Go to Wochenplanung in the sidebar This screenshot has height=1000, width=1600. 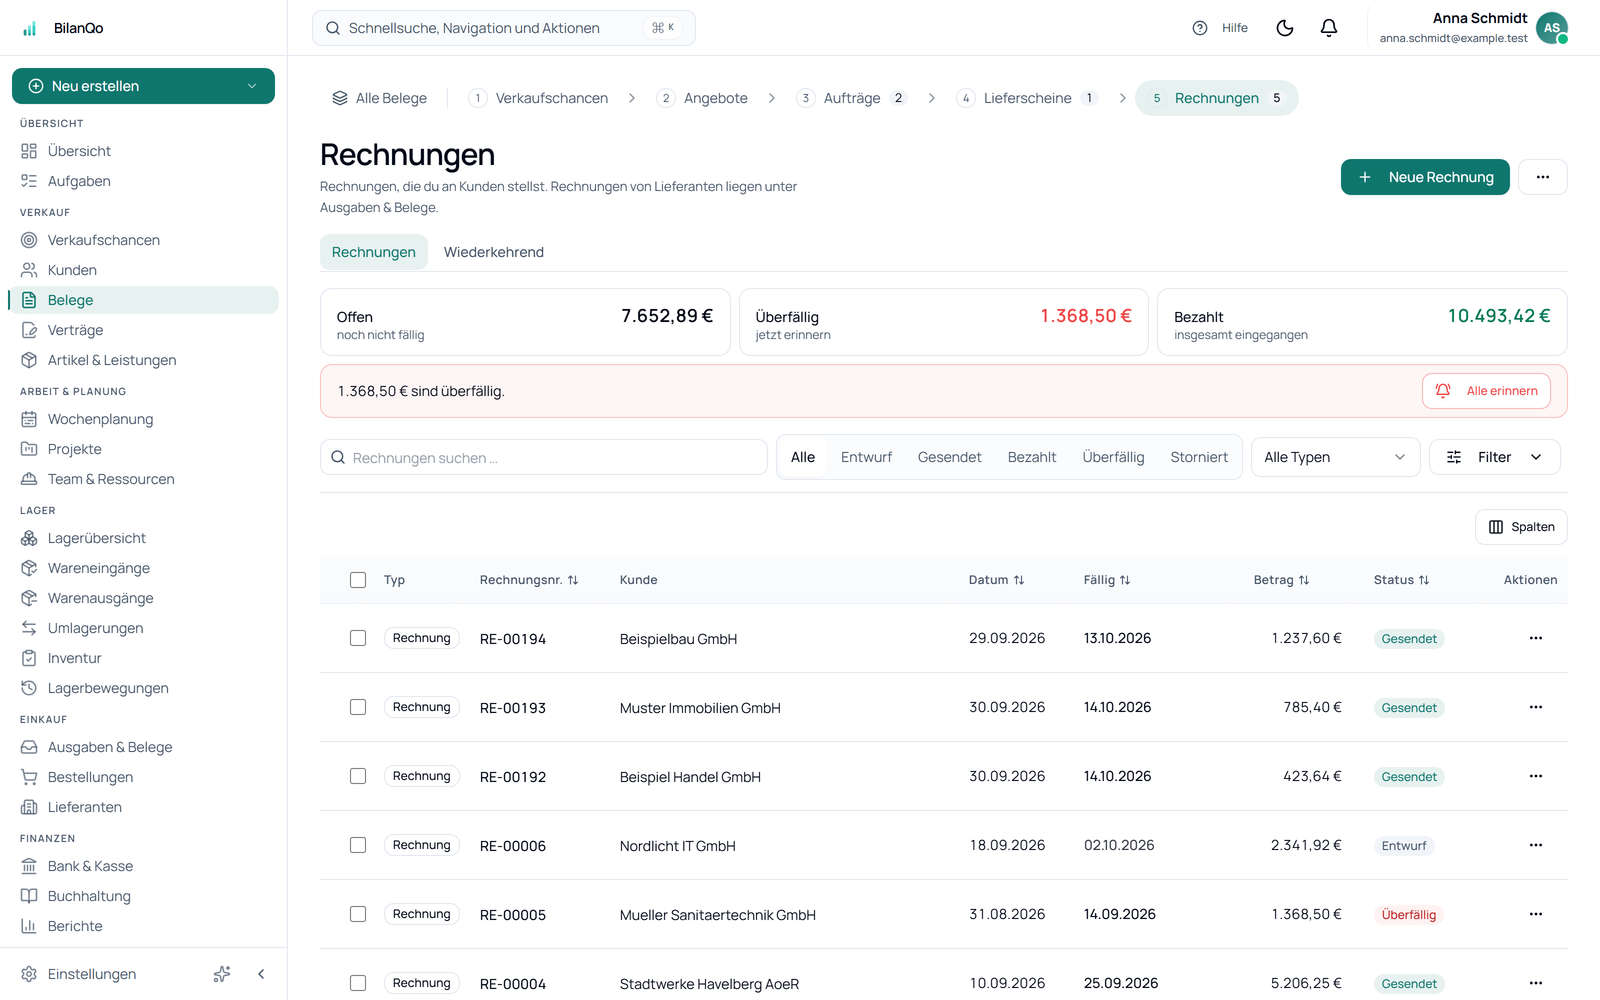click(x=143, y=419)
